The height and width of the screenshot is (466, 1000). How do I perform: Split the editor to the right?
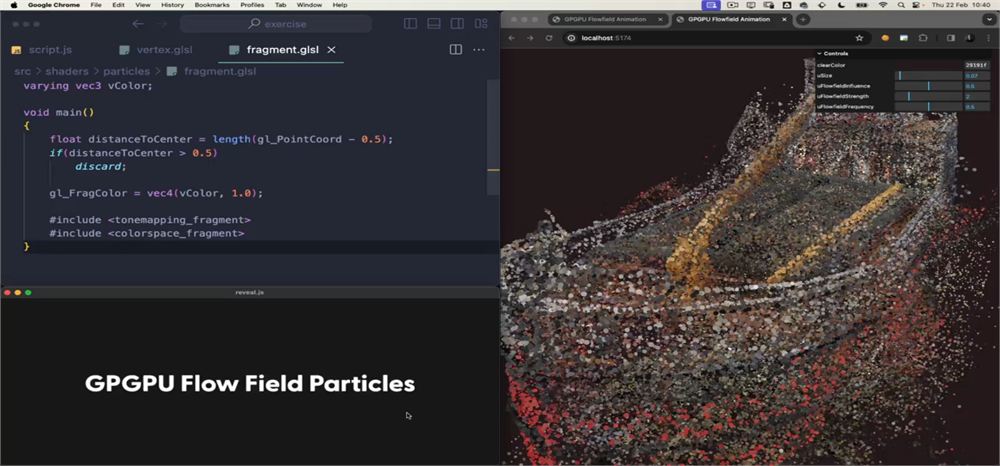pyautogui.click(x=455, y=50)
